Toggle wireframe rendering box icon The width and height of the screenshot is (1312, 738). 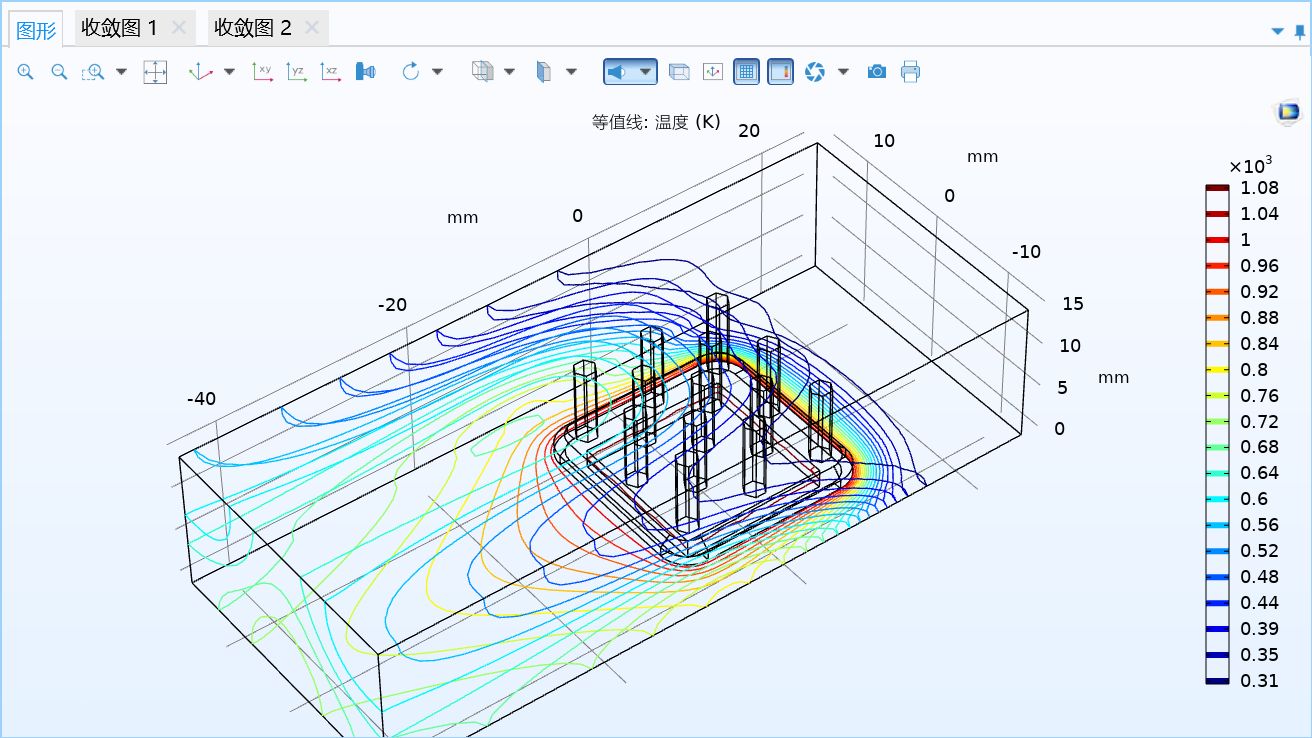pos(679,72)
